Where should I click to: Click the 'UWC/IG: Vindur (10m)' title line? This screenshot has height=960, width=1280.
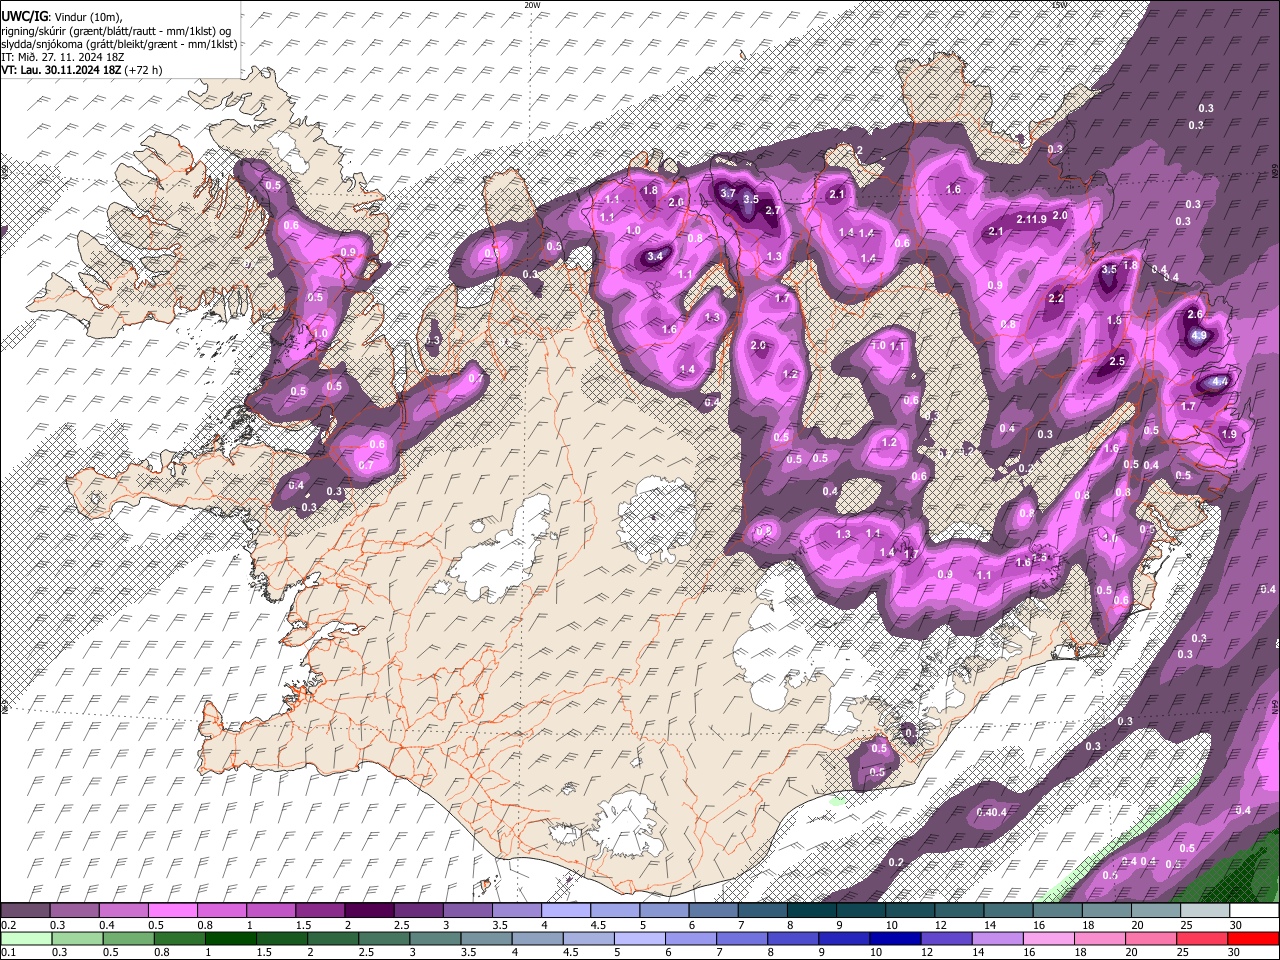[61, 17]
